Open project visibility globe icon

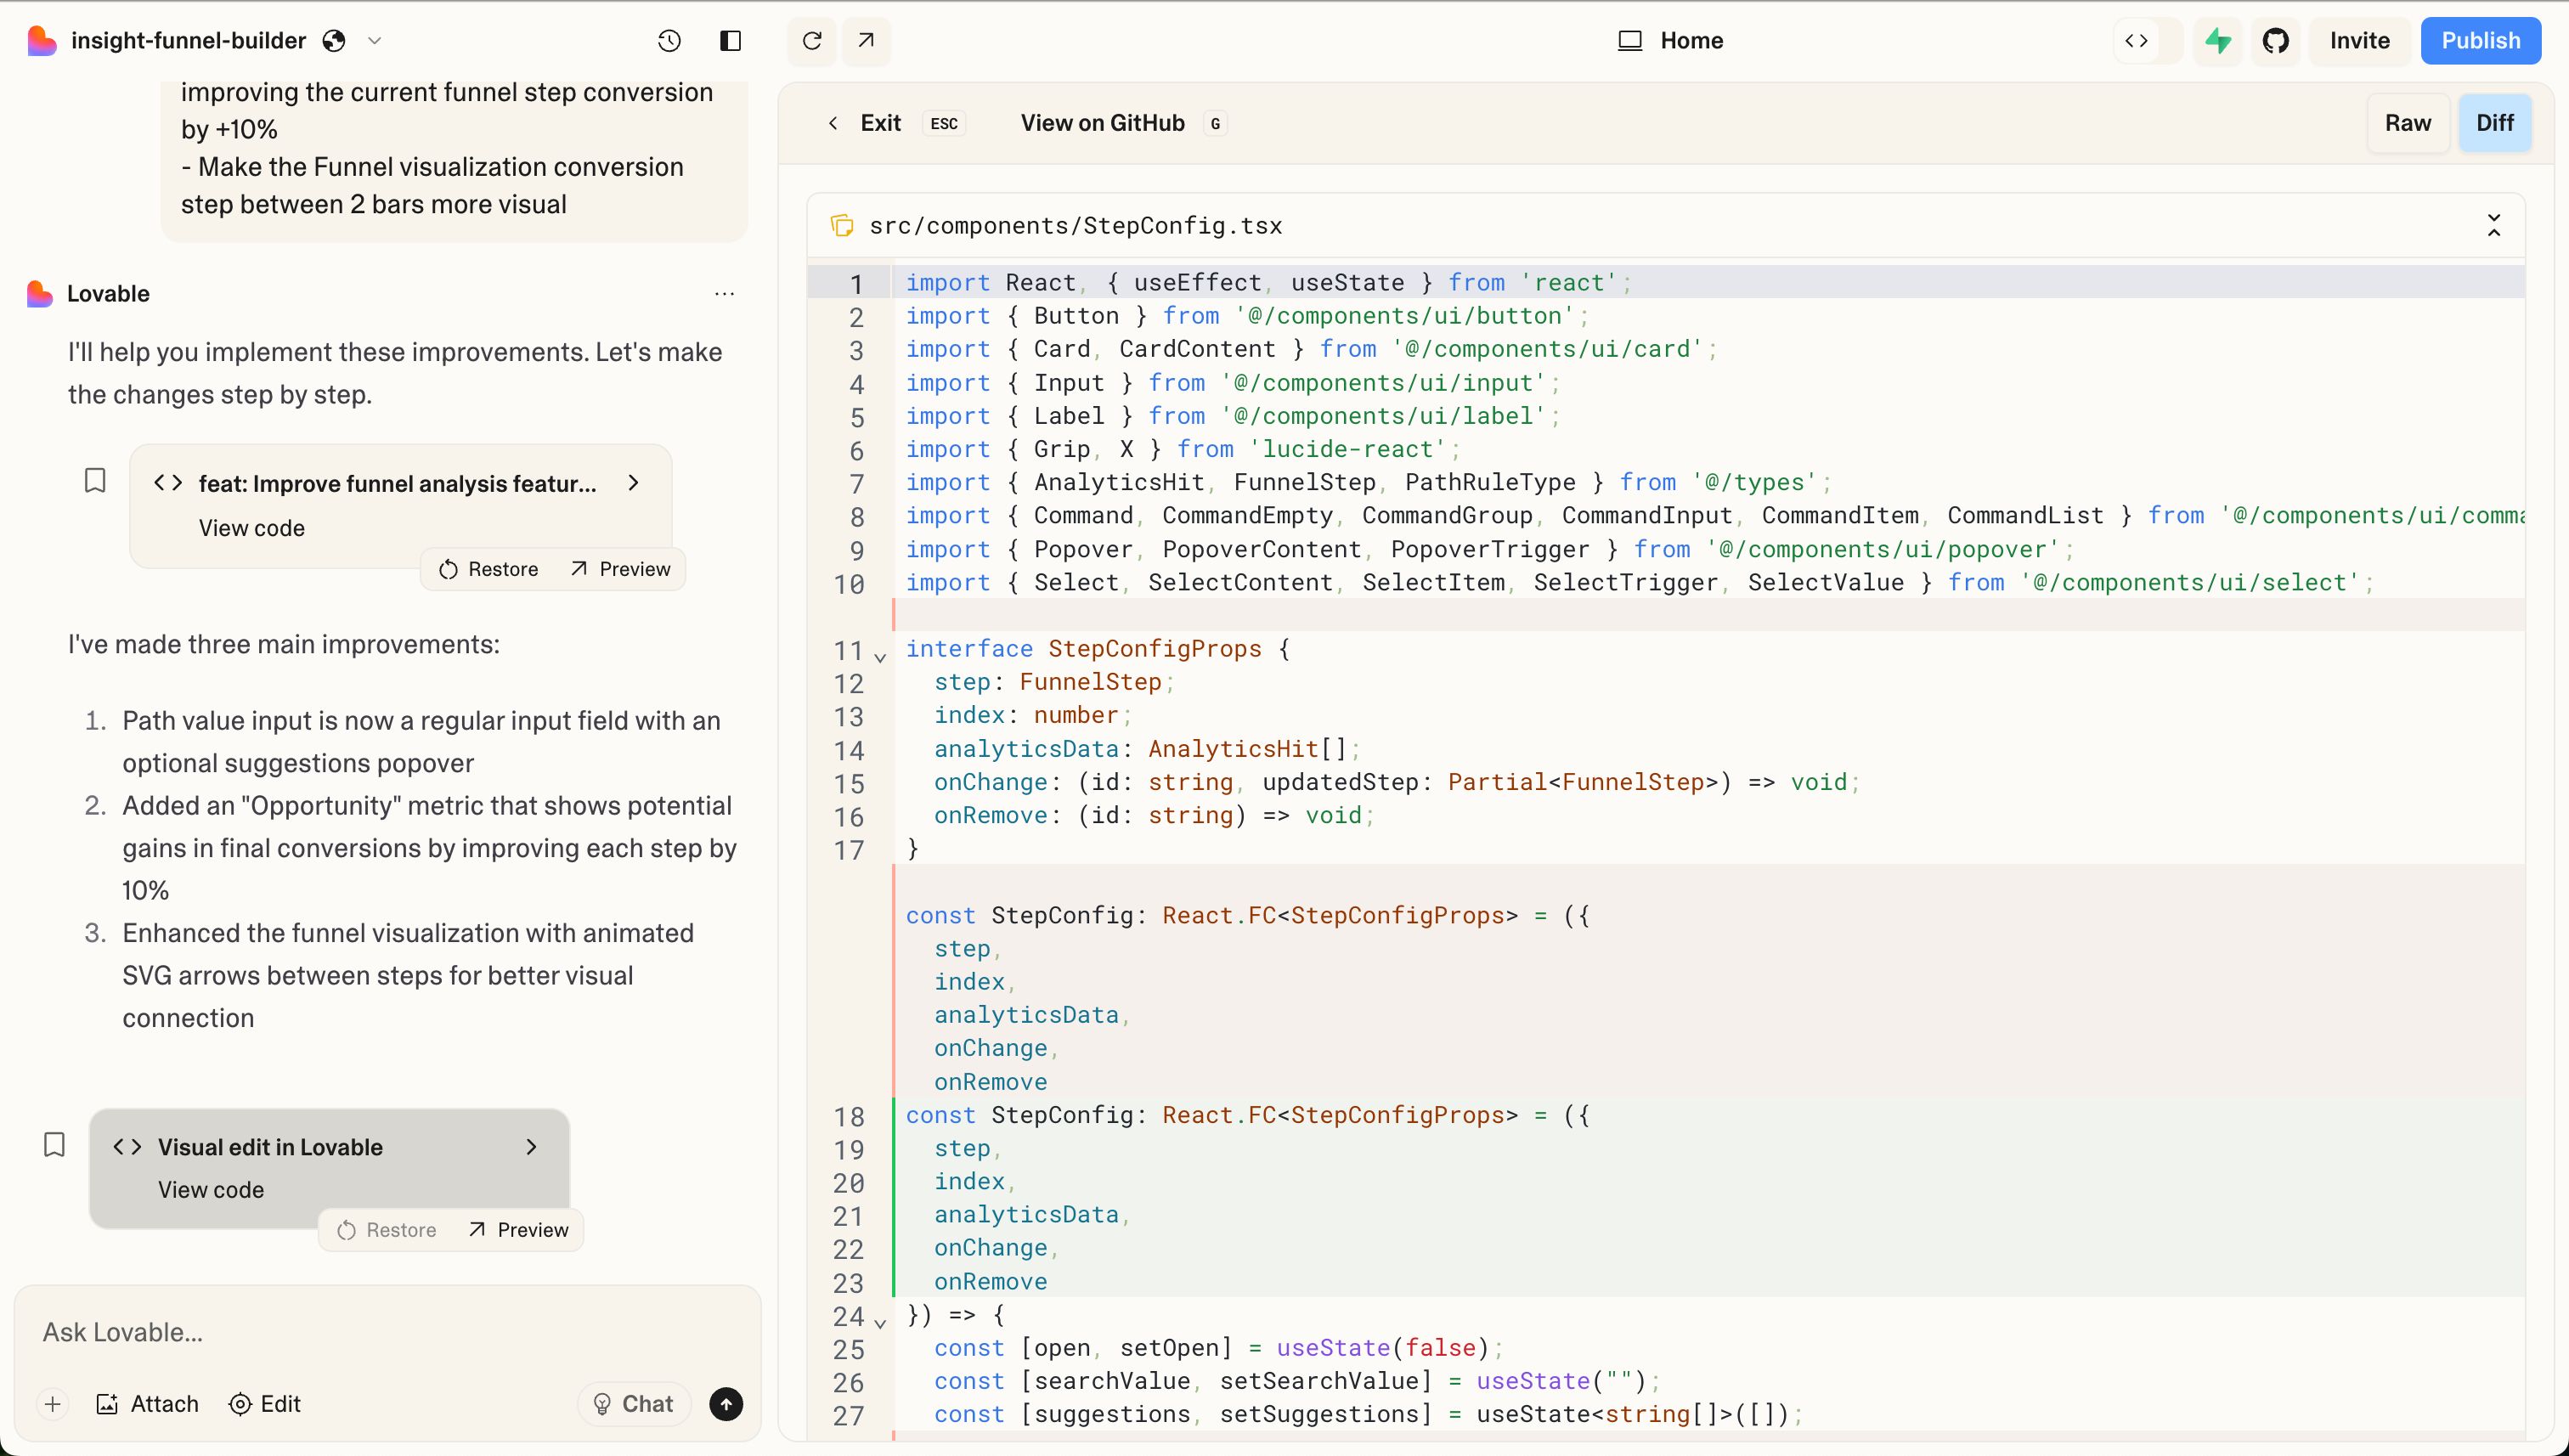pos(334,41)
